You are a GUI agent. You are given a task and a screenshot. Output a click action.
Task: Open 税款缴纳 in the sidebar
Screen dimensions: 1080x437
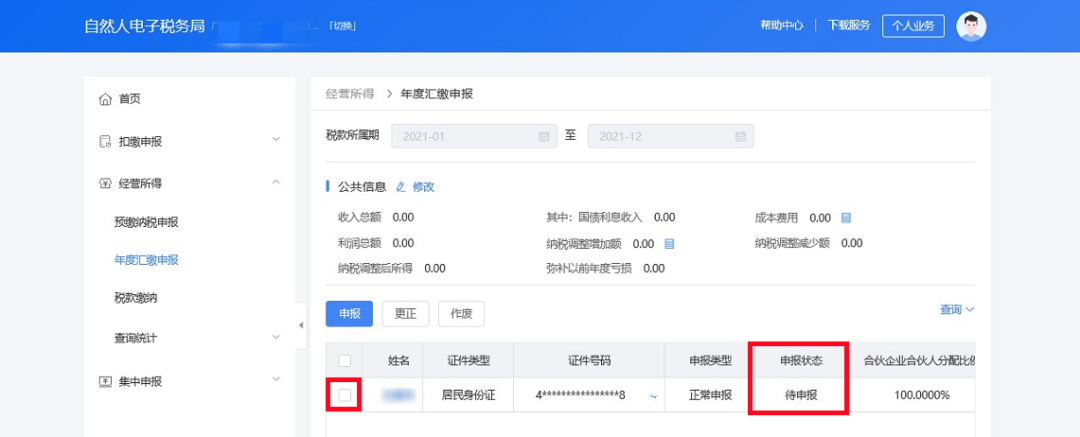(135, 298)
